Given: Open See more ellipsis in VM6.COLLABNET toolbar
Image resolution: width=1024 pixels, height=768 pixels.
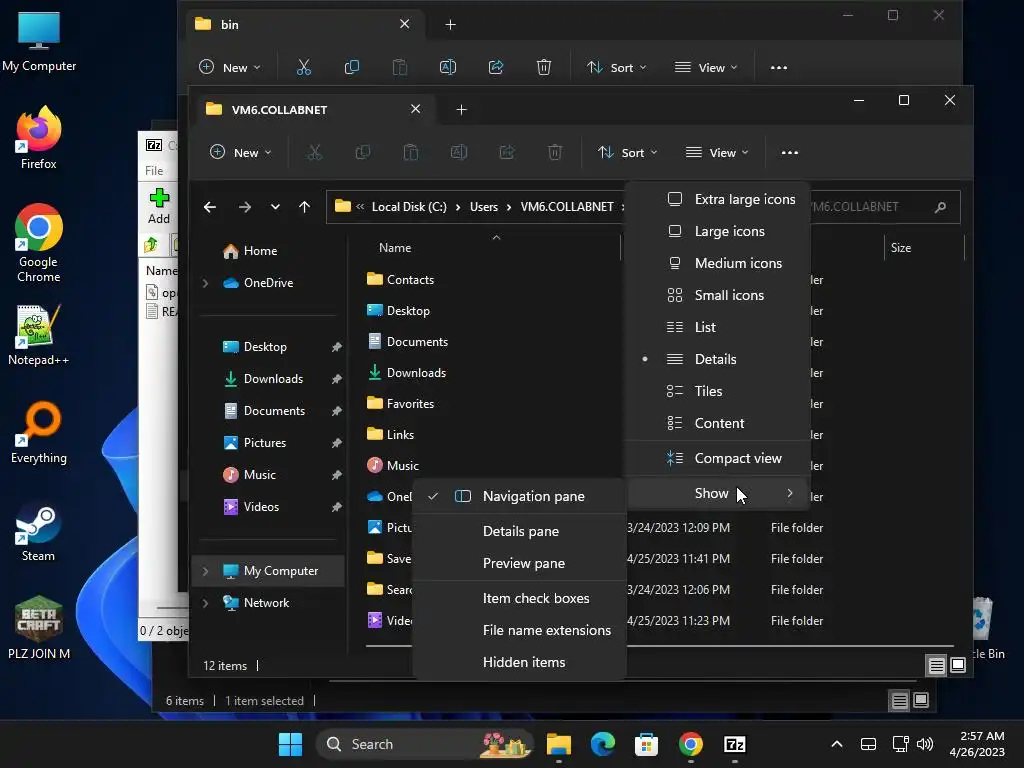Looking at the screenshot, I should click(x=790, y=153).
